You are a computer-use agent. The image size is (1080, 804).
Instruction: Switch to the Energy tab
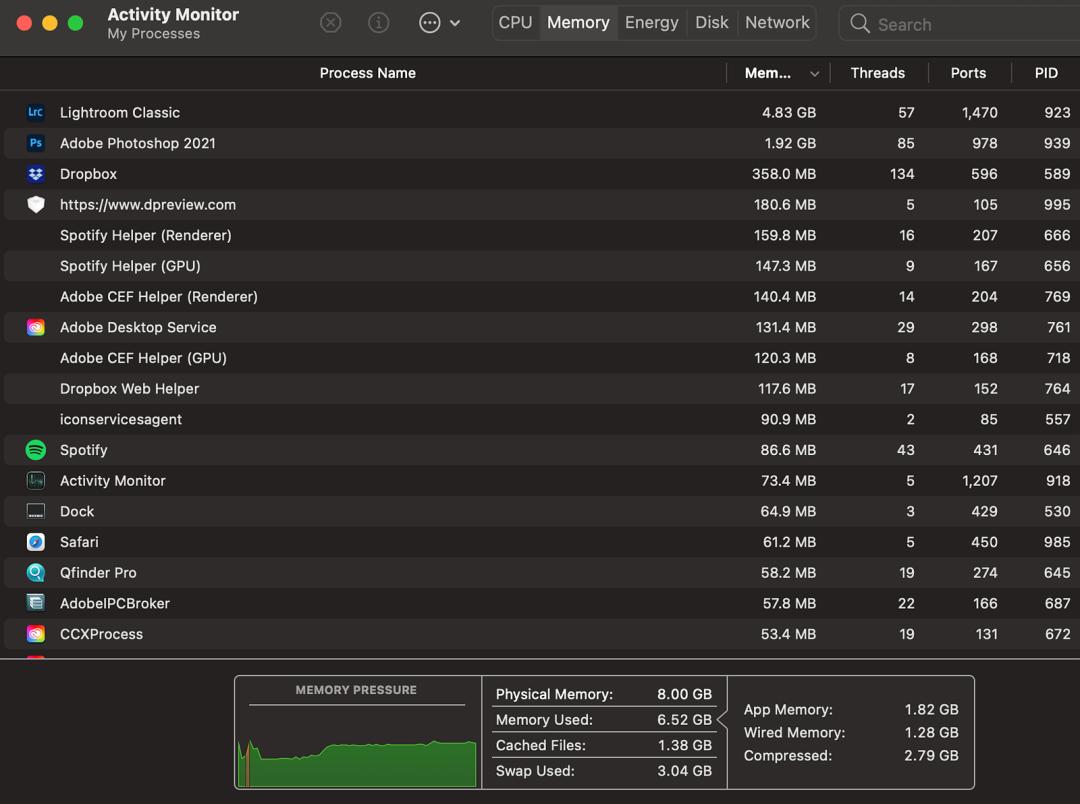point(651,23)
